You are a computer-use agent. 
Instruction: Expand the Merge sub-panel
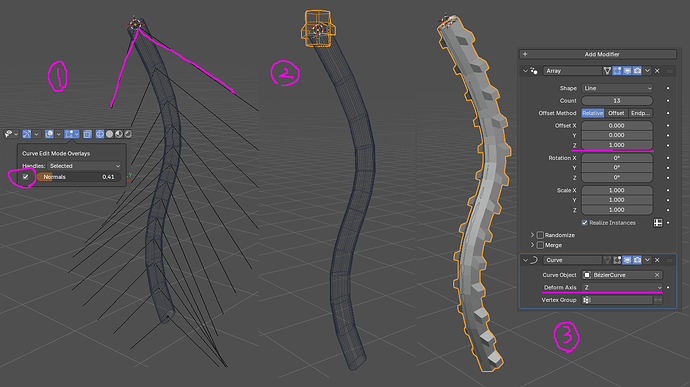coord(532,245)
